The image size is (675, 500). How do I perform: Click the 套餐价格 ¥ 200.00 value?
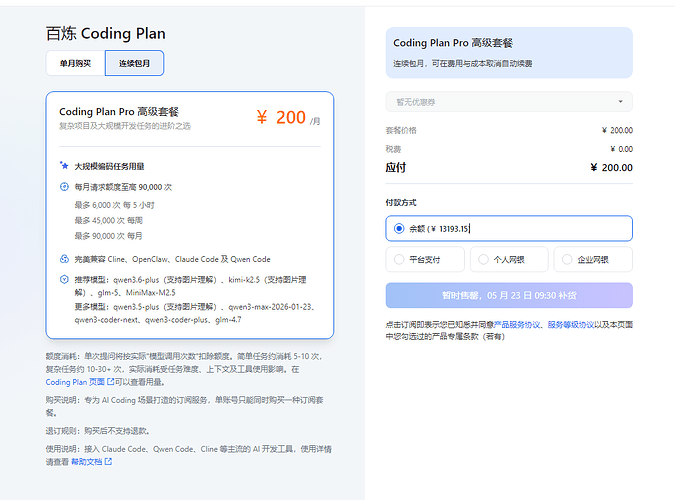(x=617, y=130)
